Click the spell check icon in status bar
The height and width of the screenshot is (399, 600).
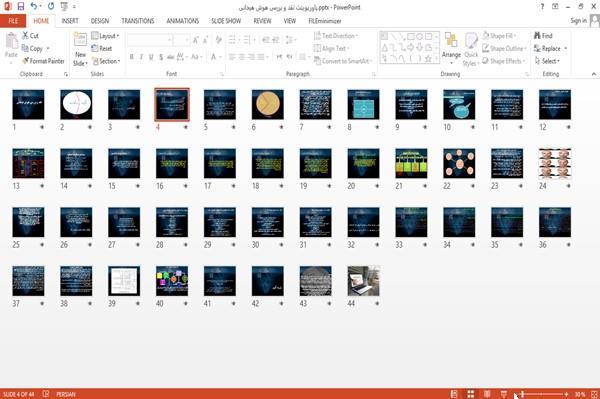click(x=46, y=394)
